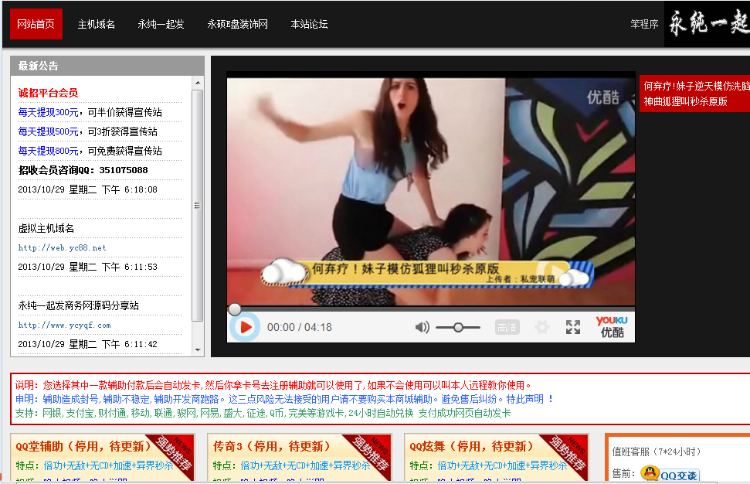Image resolution: width=750 pixels, height=484 pixels.
Task: Click the video progress bar handle
Action: [x=234, y=309]
